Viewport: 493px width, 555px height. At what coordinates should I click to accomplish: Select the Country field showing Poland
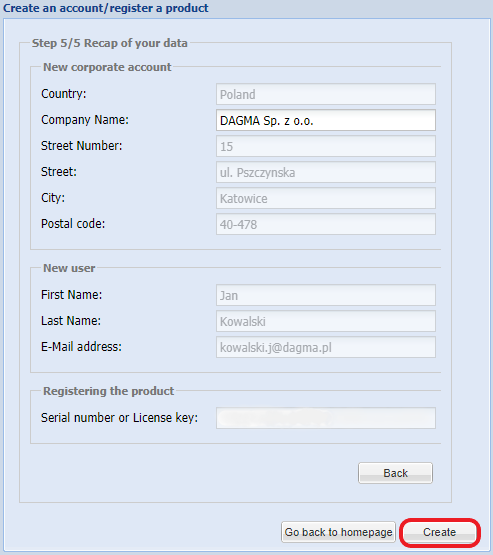point(326,94)
